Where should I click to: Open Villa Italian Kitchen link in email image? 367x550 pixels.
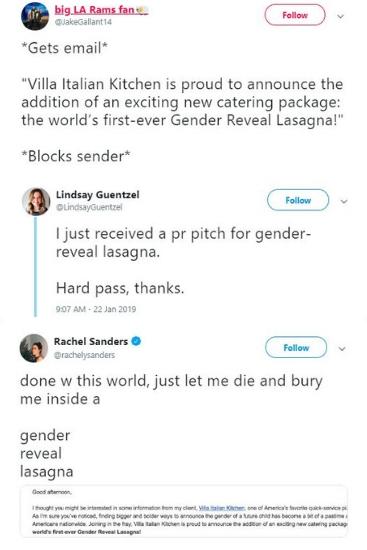point(222,508)
